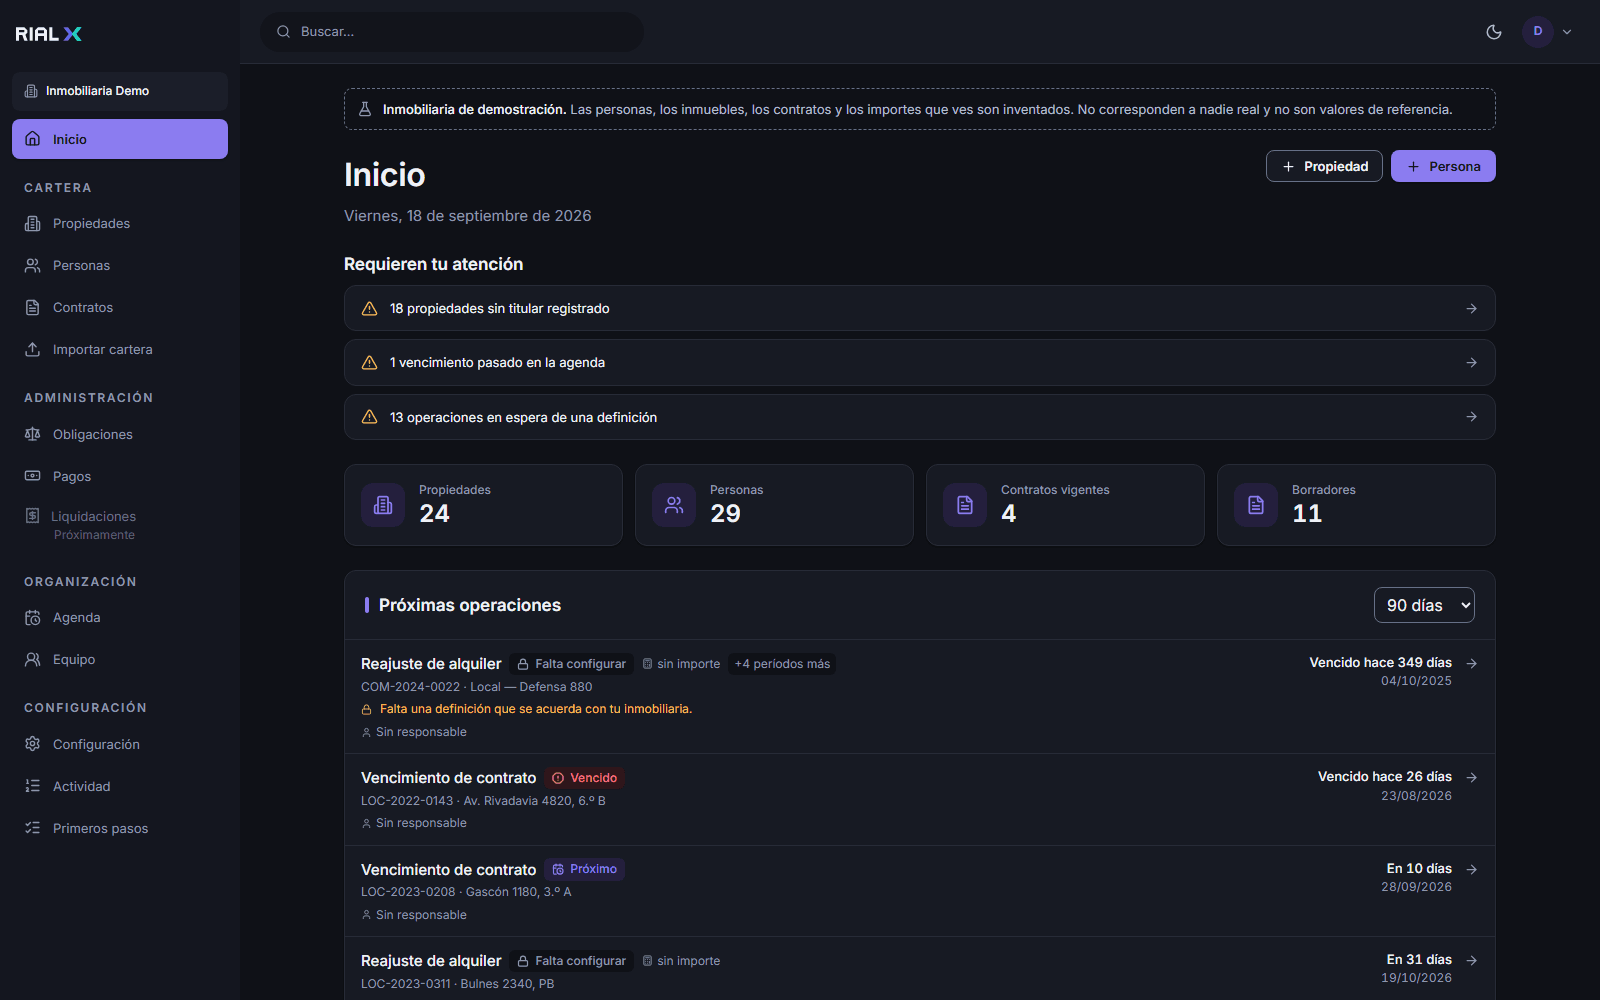Click the arrow beside En 31 días

click(1471, 960)
